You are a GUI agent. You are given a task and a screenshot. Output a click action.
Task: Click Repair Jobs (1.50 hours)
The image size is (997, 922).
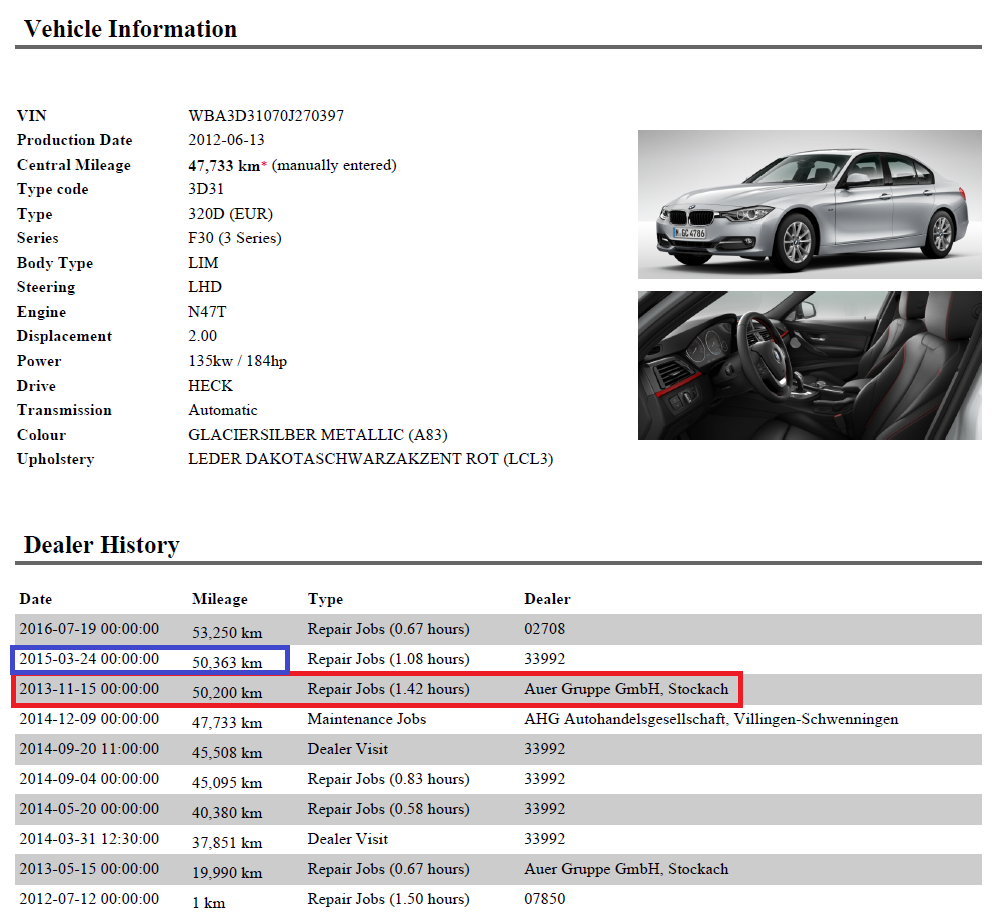[388, 899]
